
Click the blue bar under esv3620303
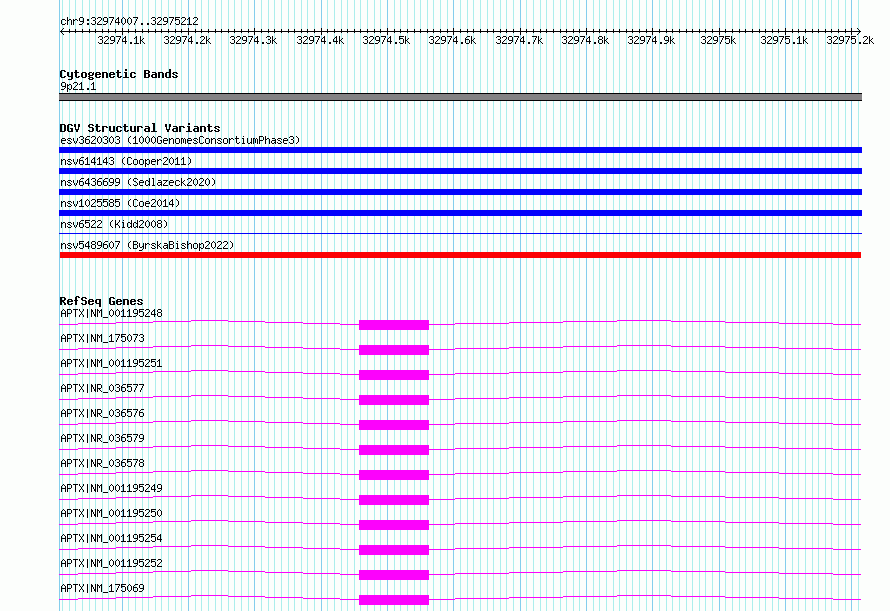pos(460,150)
